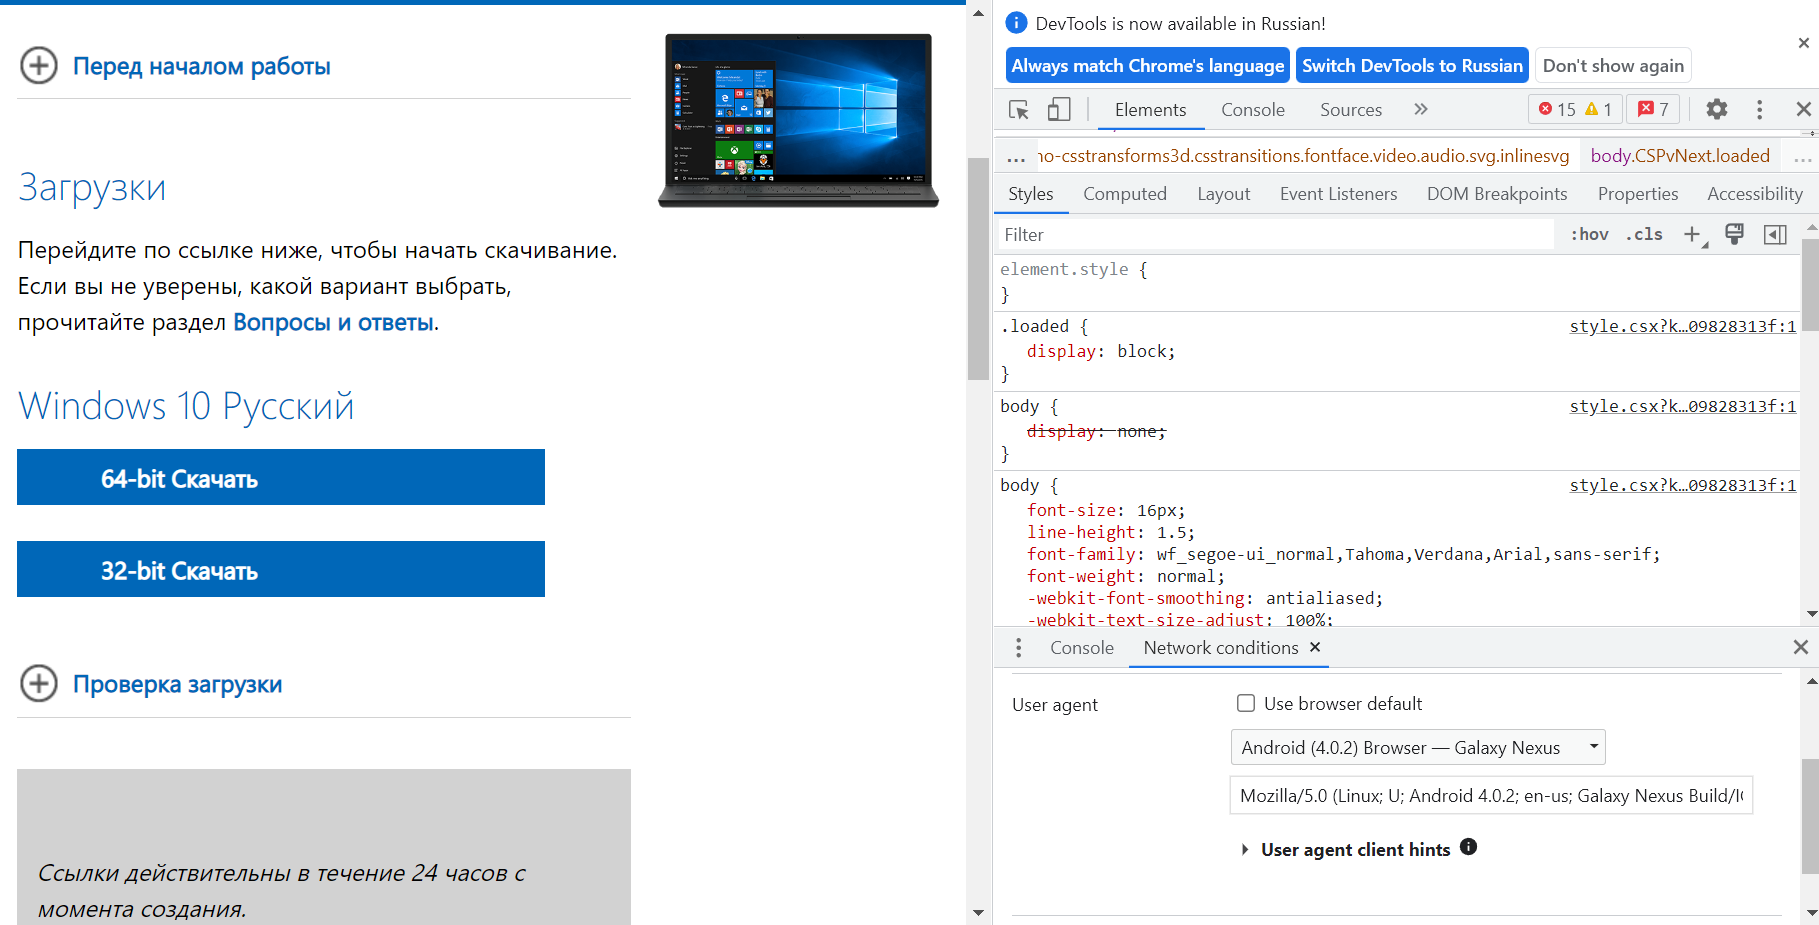Check the Use browser default checkbox
Screen dimensions: 1819x925
click(x=1246, y=703)
